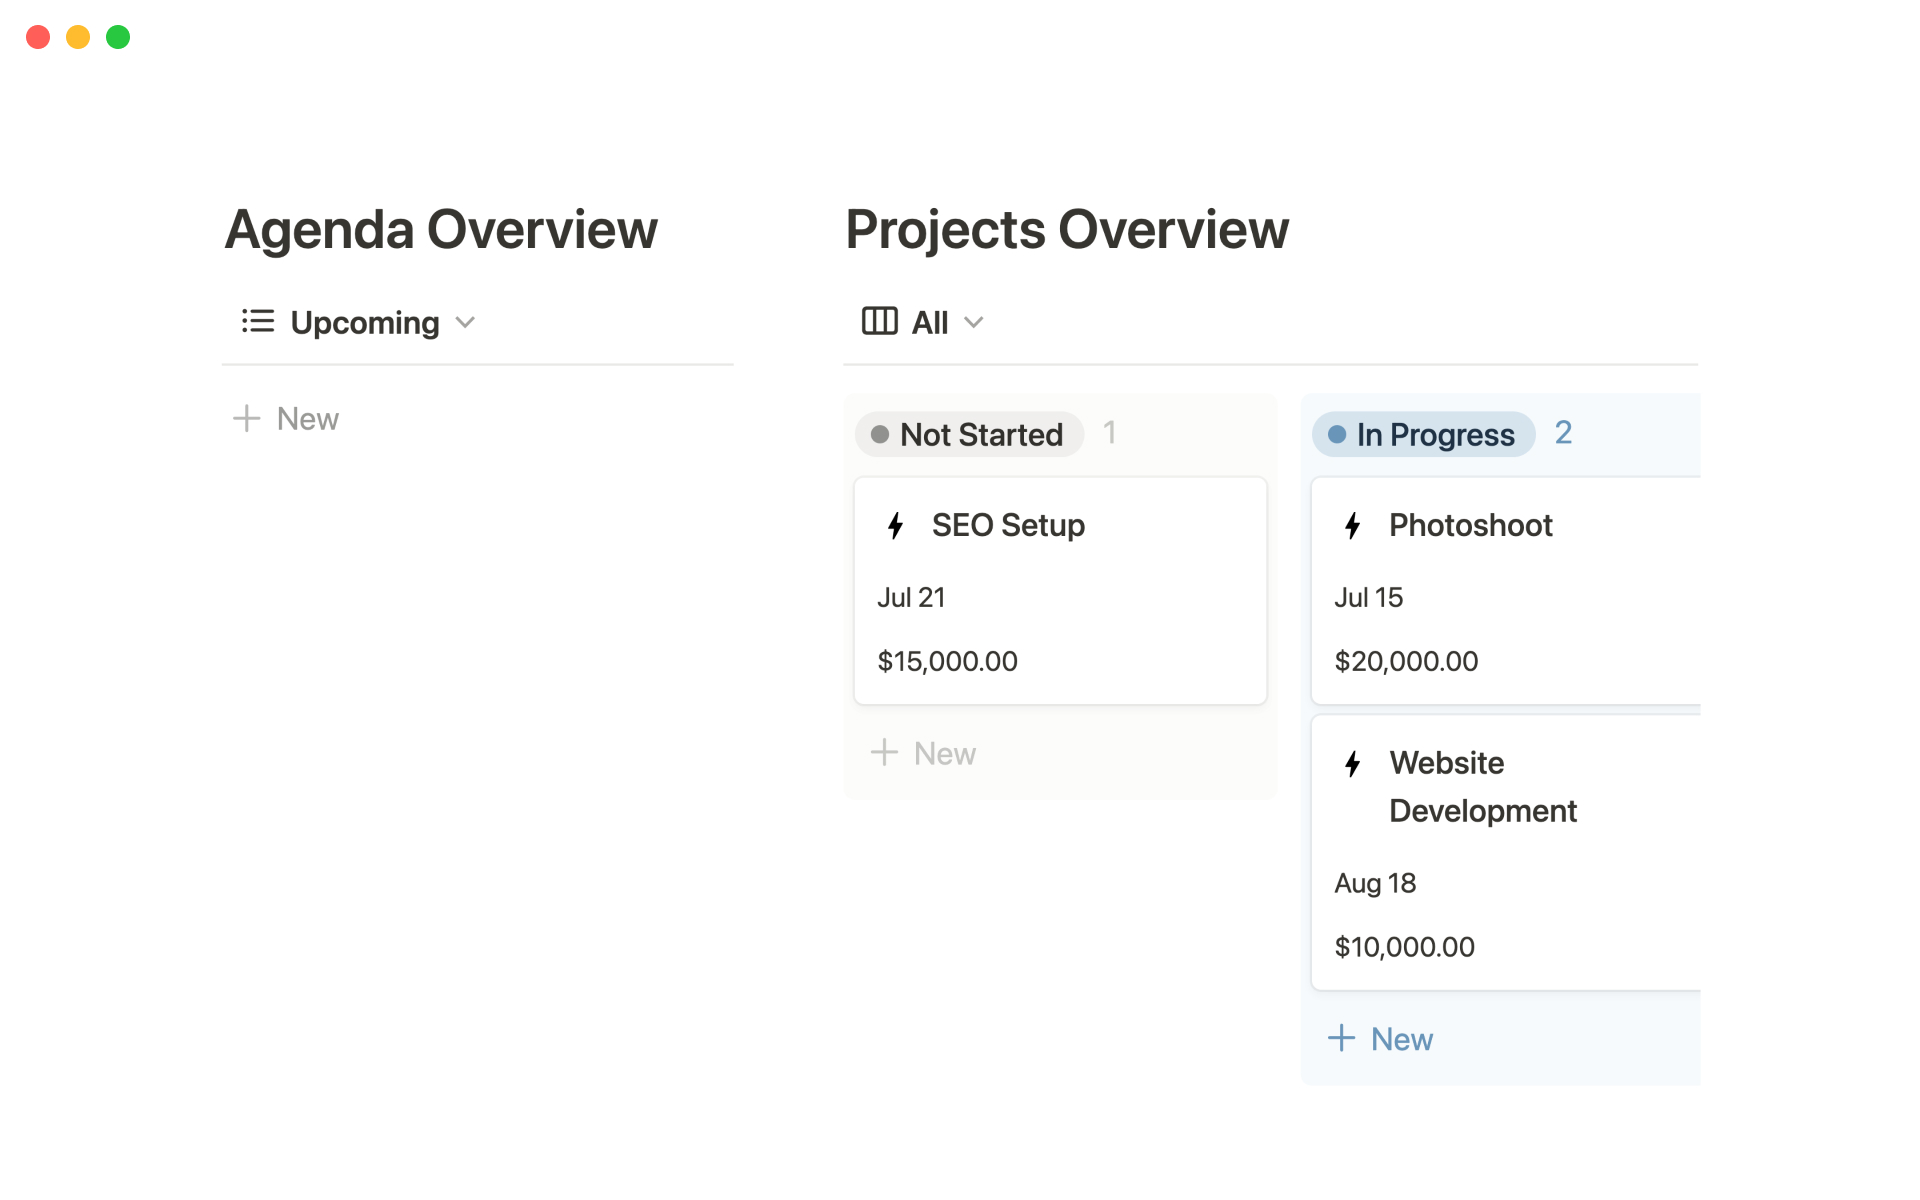This screenshot has width=1920, height=1200.
Task: Open the Photoshoot project title
Action: tap(1470, 526)
